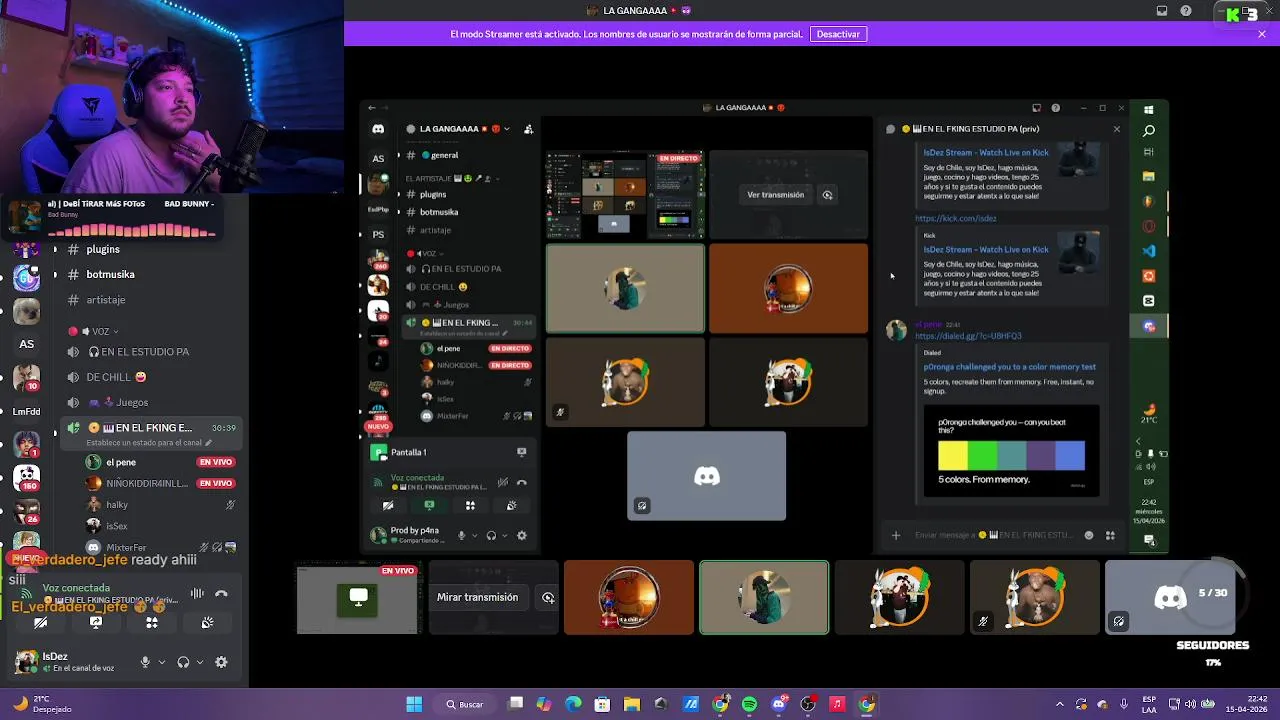Open Windows Start button on taskbar
Viewport: 1280px width, 720px height.
tap(414, 704)
